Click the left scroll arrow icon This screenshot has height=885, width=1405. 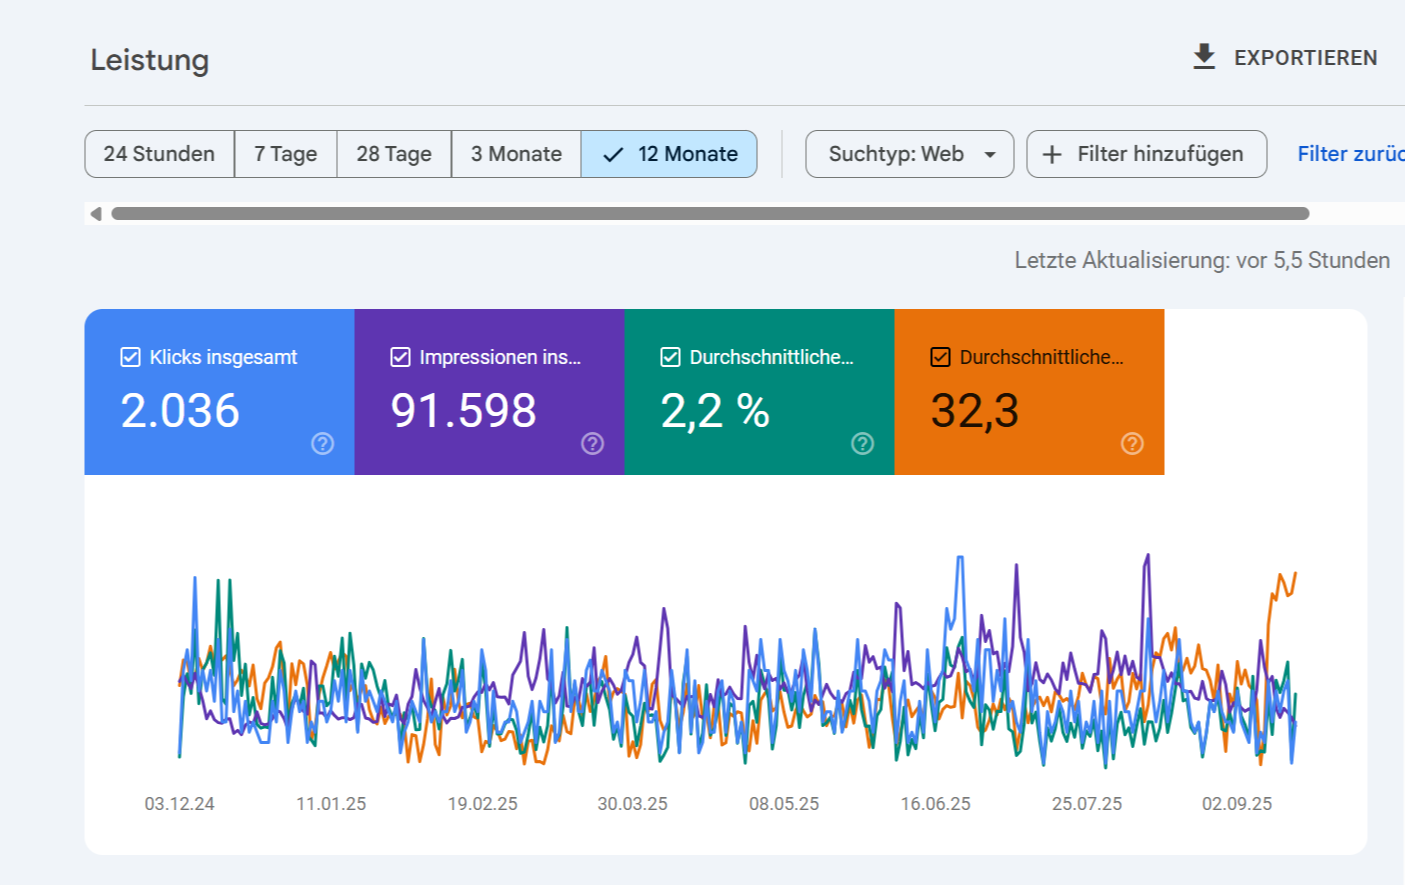click(96, 214)
